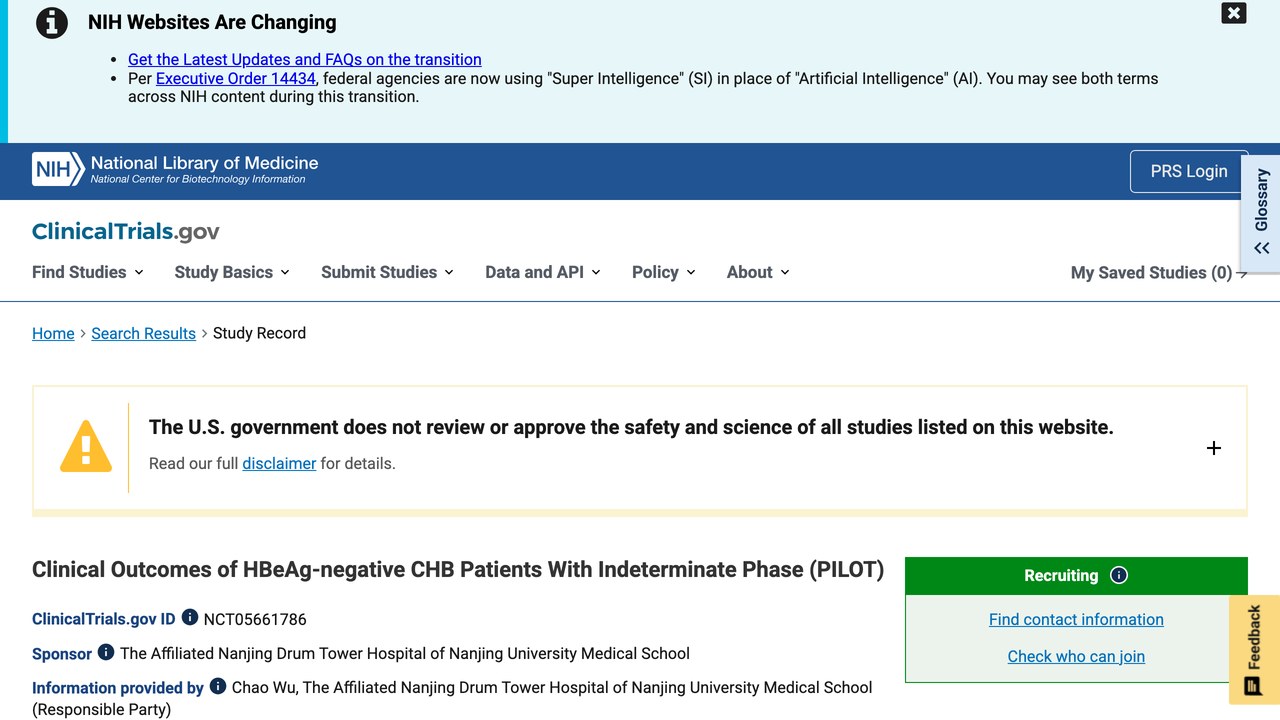Go to Search Results breadcrumb
1280x720 pixels.
click(143, 333)
